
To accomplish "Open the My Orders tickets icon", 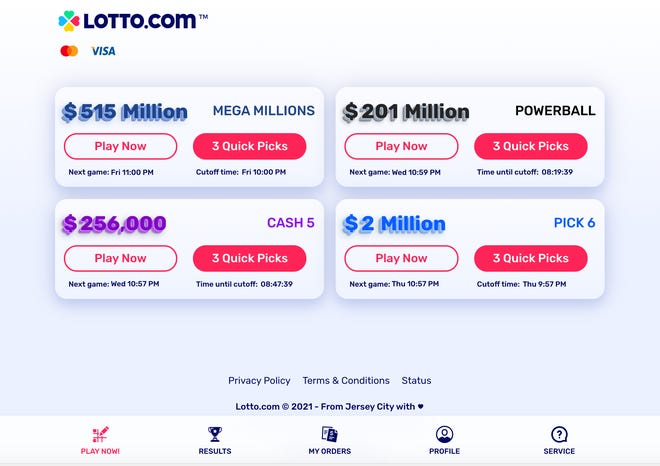I will click(329, 434).
